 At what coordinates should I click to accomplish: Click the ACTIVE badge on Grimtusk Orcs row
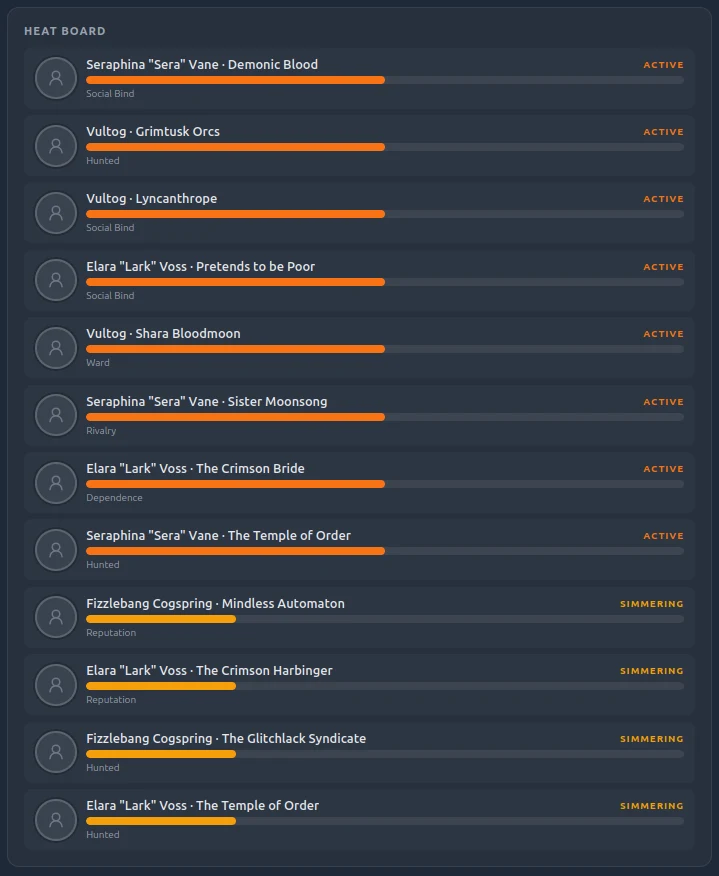pos(663,132)
